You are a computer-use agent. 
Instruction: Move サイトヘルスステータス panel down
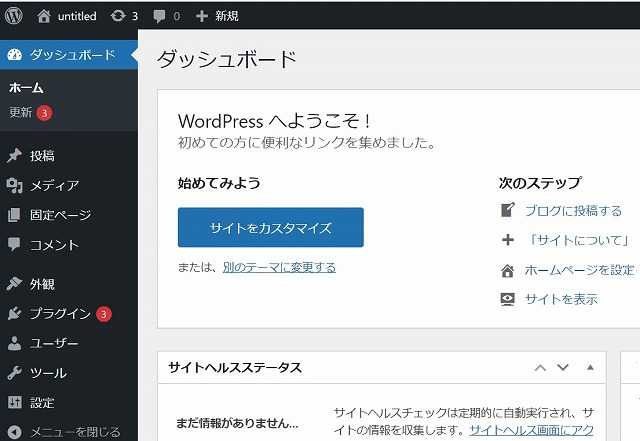pyautogui.click(x=565, y=368)
